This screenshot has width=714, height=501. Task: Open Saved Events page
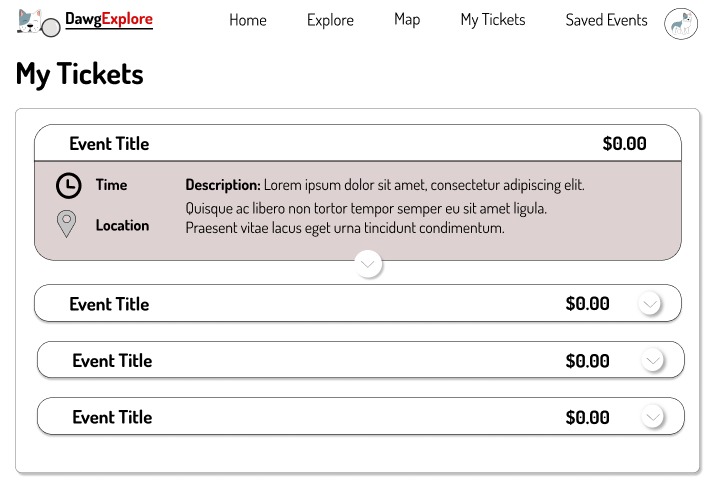pyautogui.click(x=606, y=20)
